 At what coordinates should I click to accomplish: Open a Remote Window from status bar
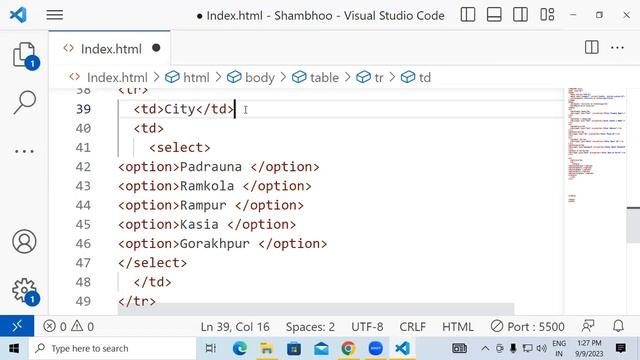(x=17, y=326)
